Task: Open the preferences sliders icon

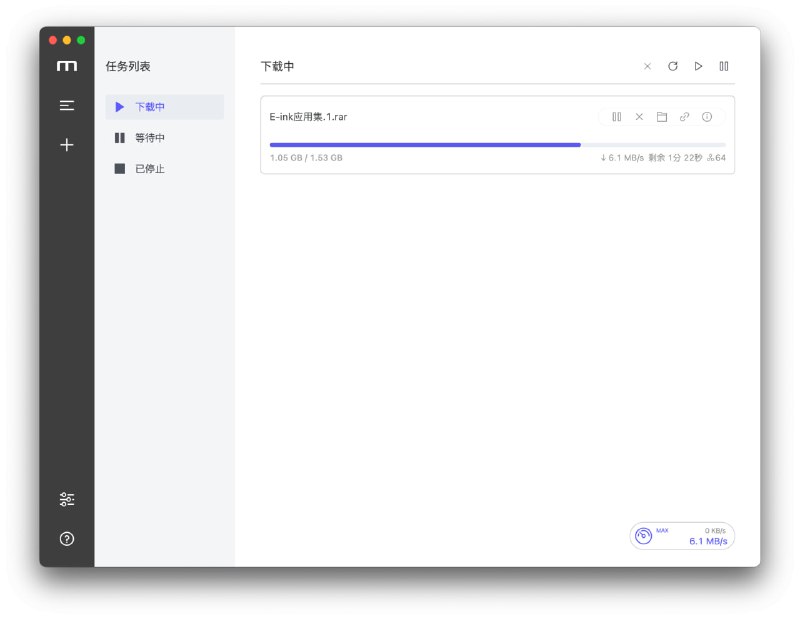Action: 67,499
